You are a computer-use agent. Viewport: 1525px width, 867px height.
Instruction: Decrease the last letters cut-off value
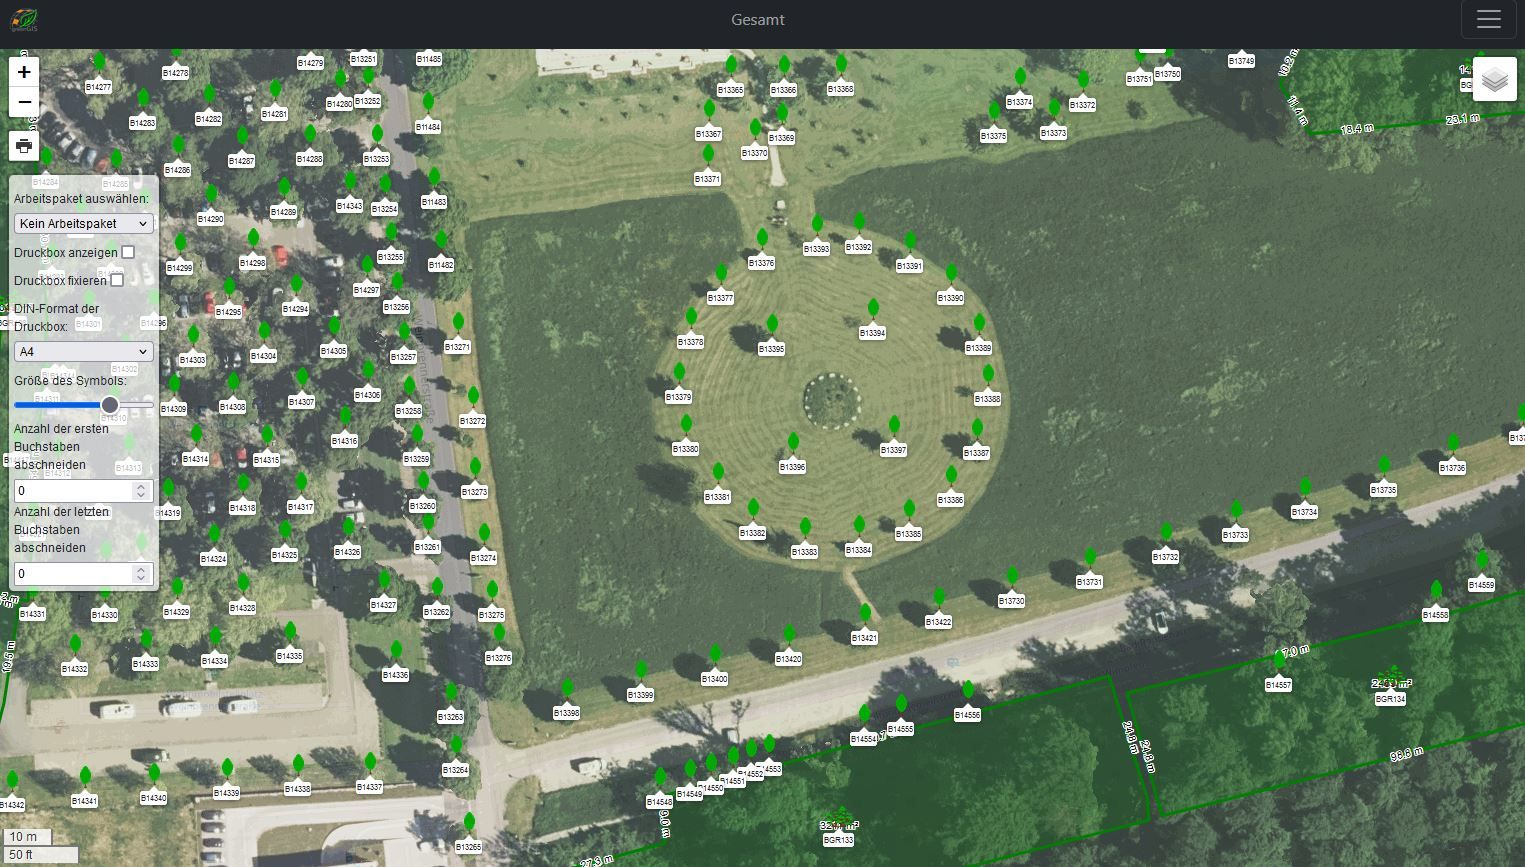(141, 578)
